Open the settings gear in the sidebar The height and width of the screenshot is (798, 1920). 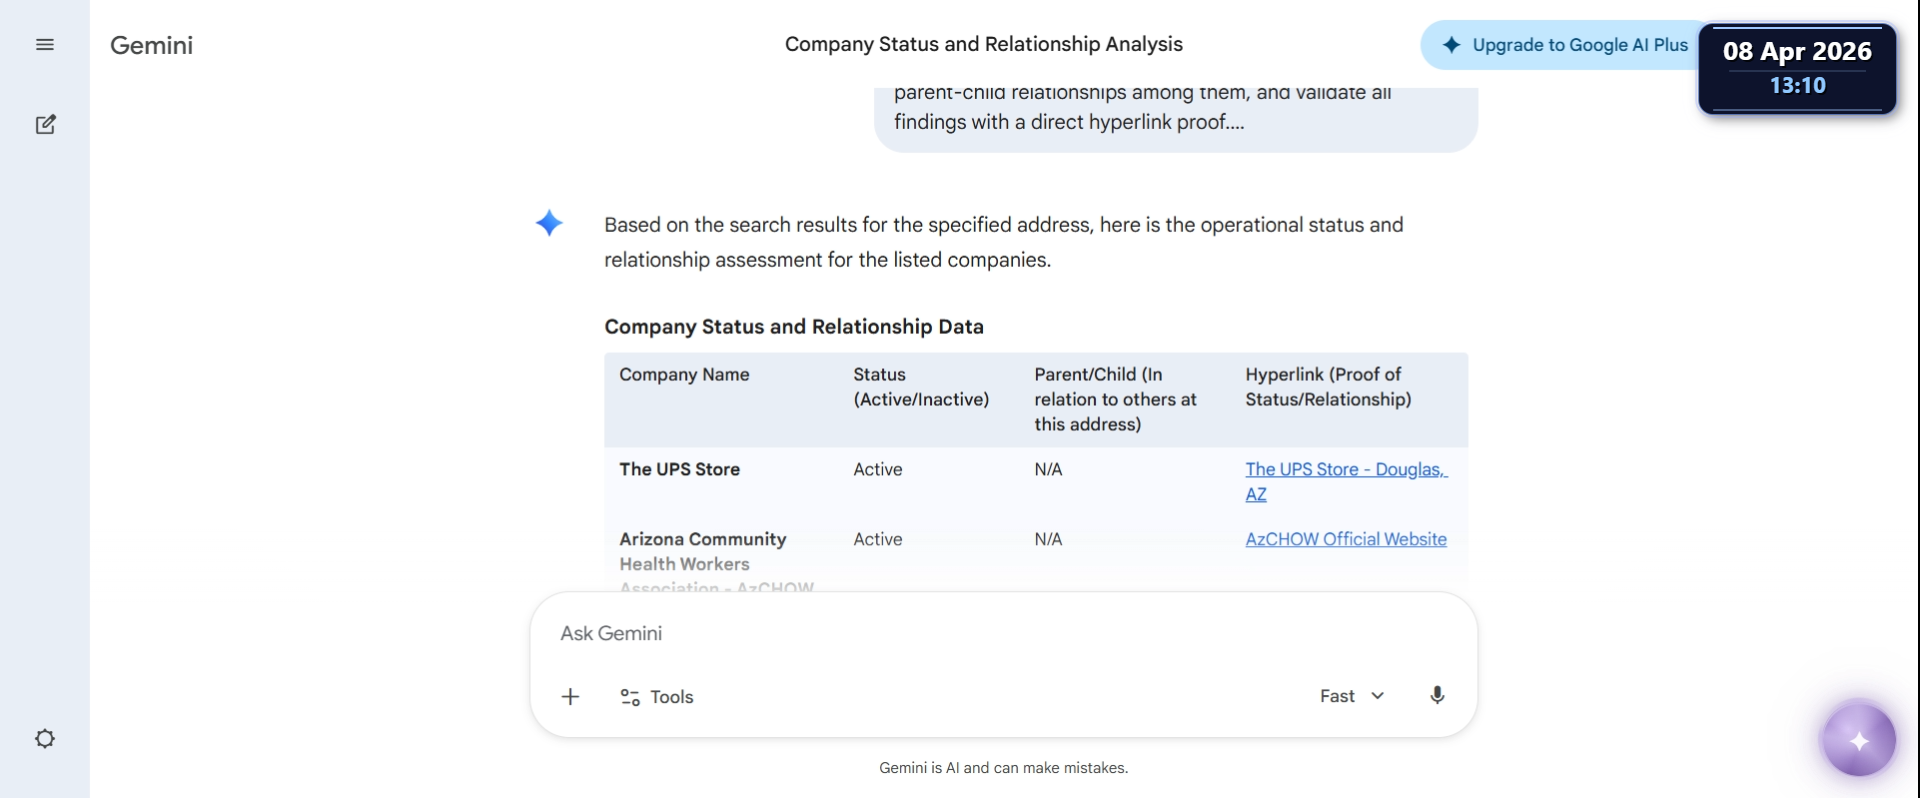click(45, 739)
